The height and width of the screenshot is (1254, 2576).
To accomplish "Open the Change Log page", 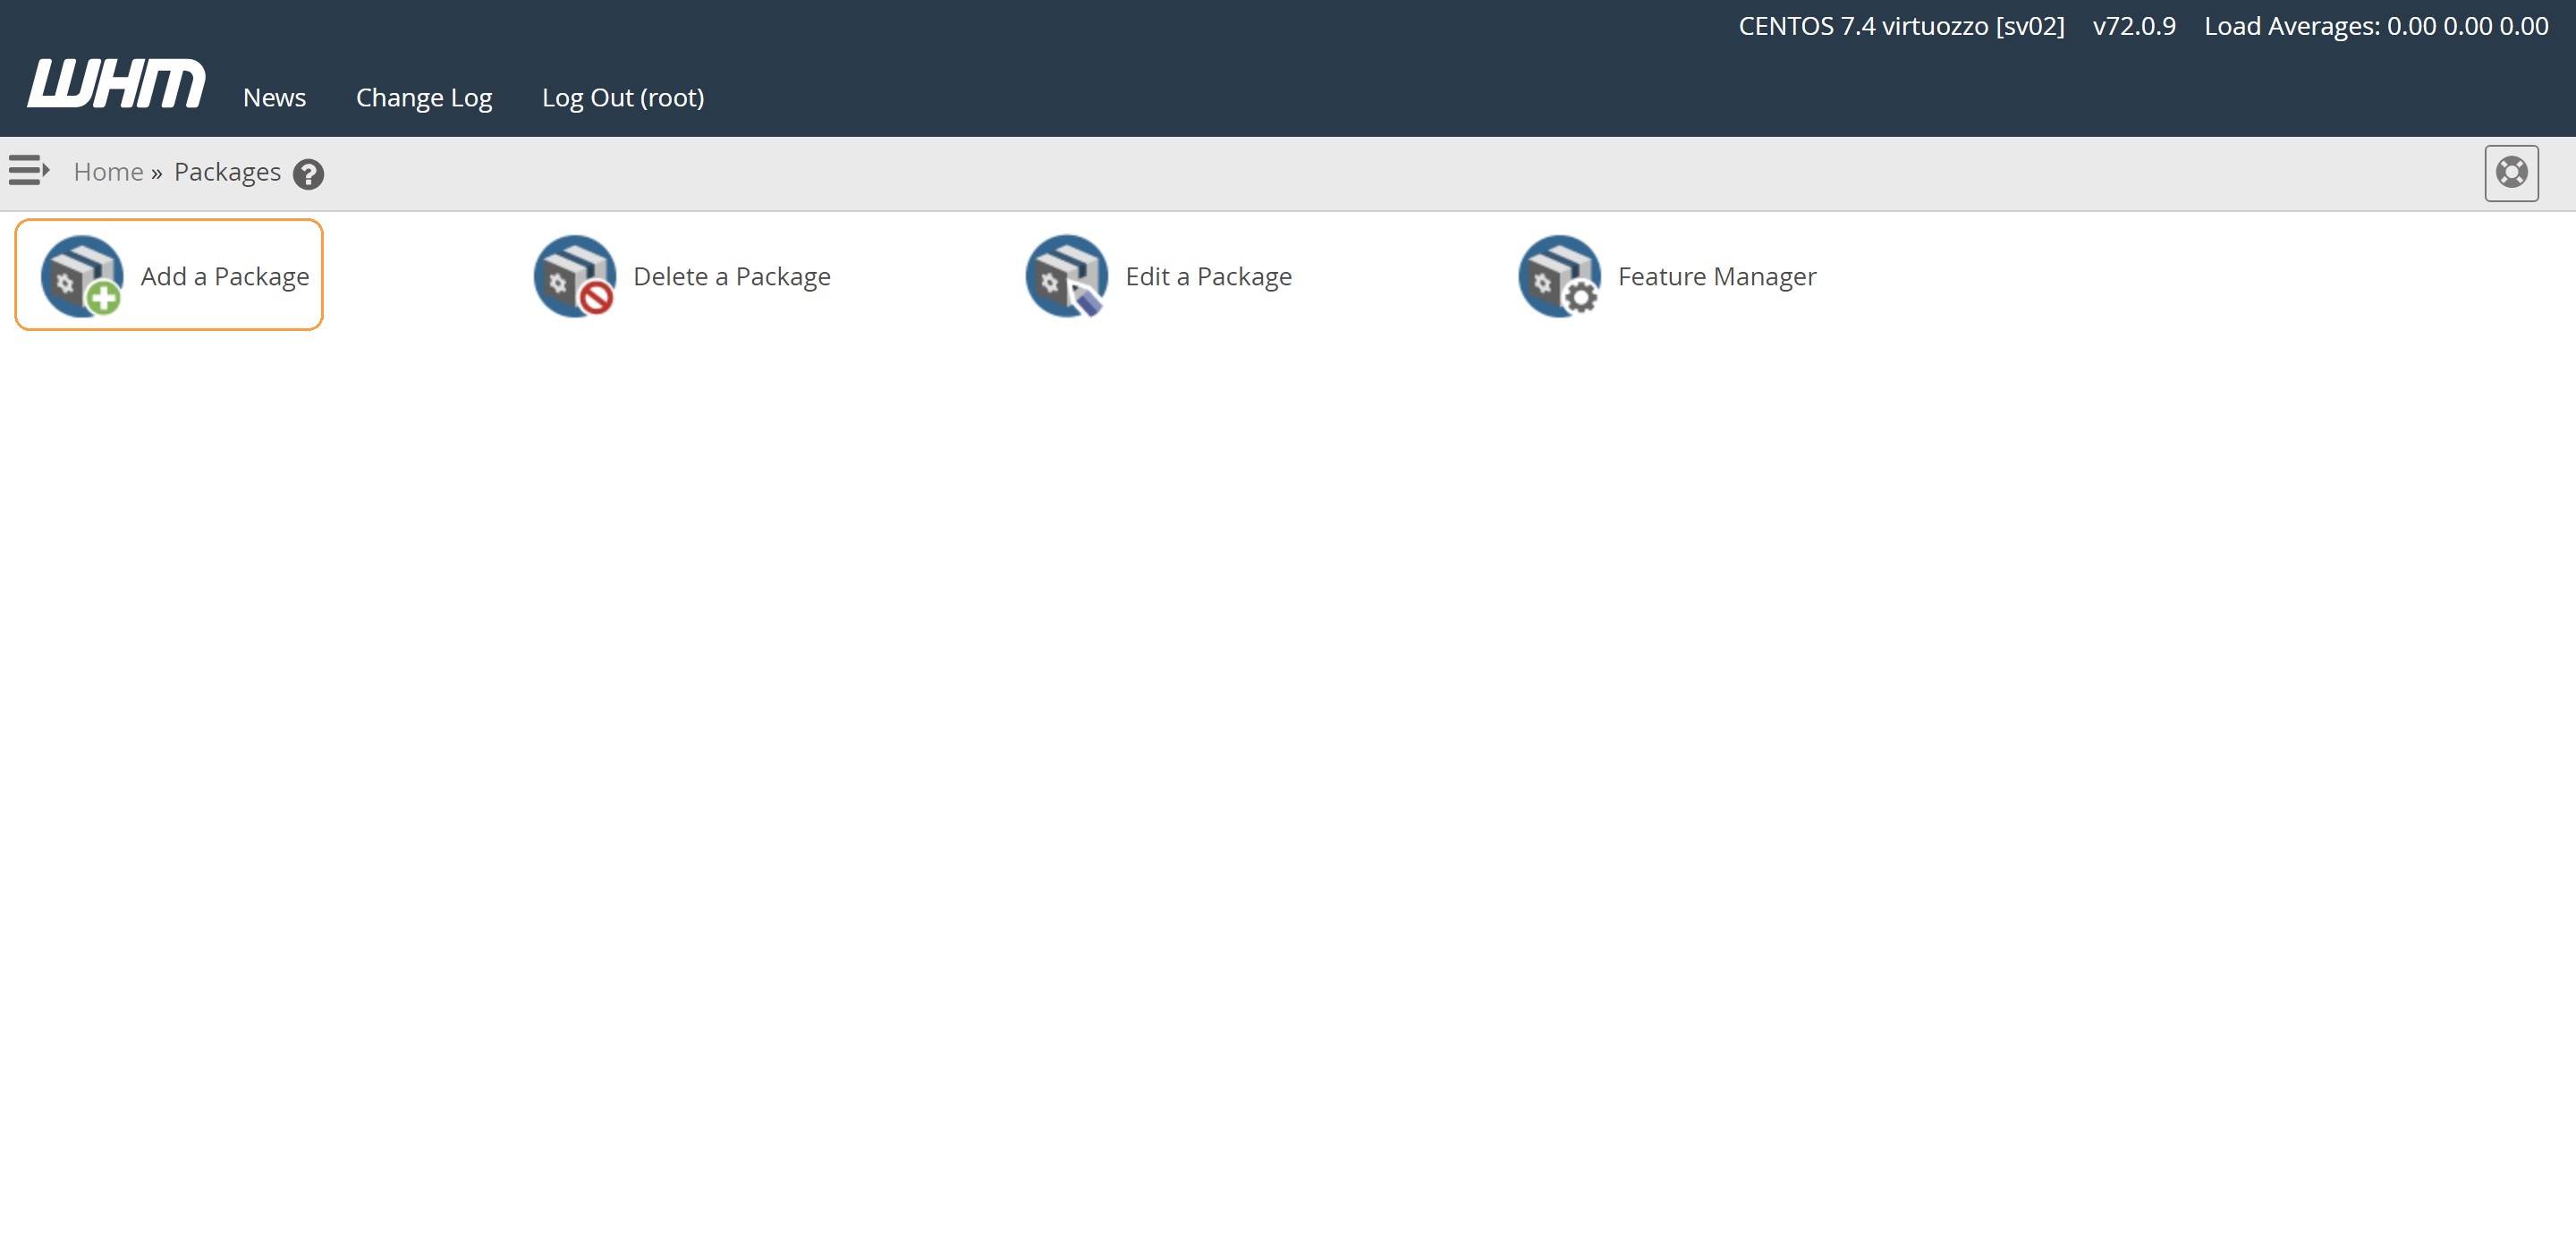I will tap(424, 98).
